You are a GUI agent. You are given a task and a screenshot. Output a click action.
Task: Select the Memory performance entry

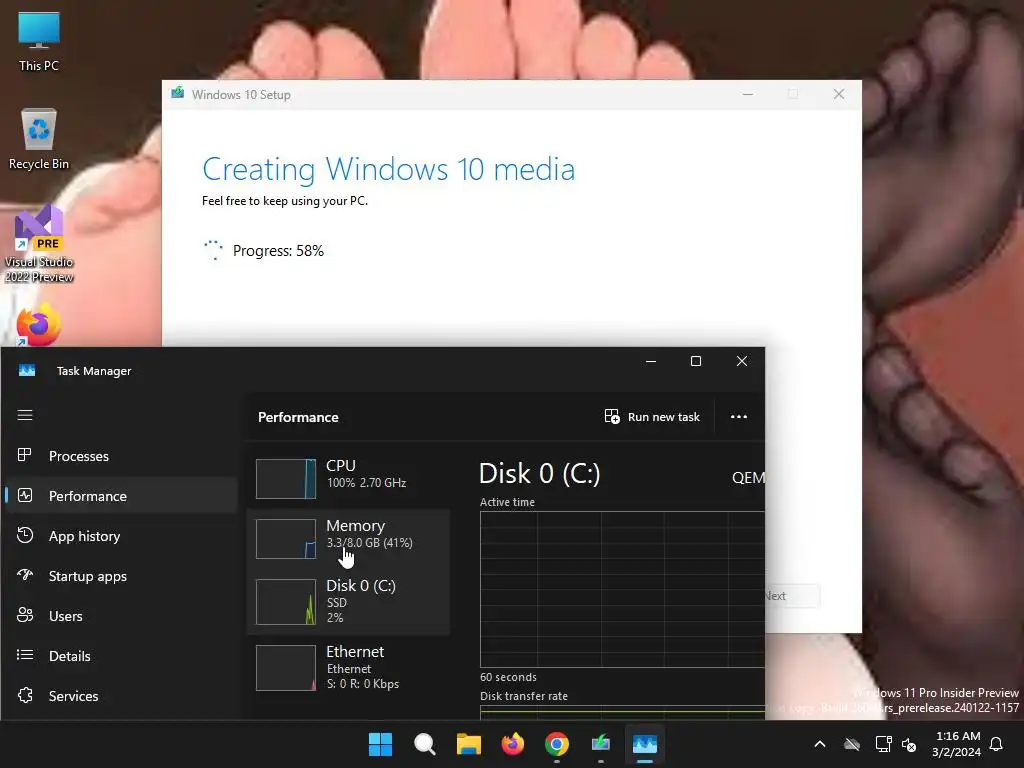click(x=349, y=538)
